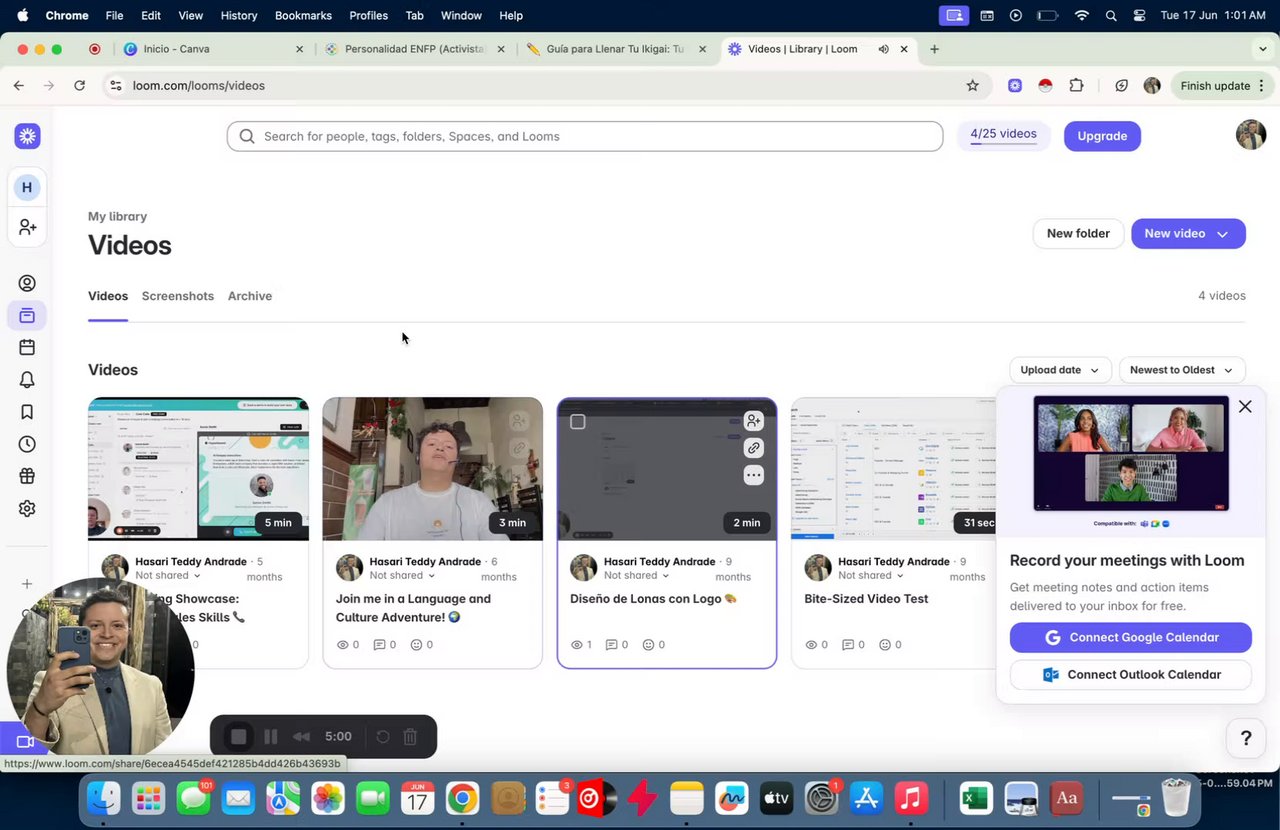Open the Meetings calendar icon in sidebar

[27, 348]
